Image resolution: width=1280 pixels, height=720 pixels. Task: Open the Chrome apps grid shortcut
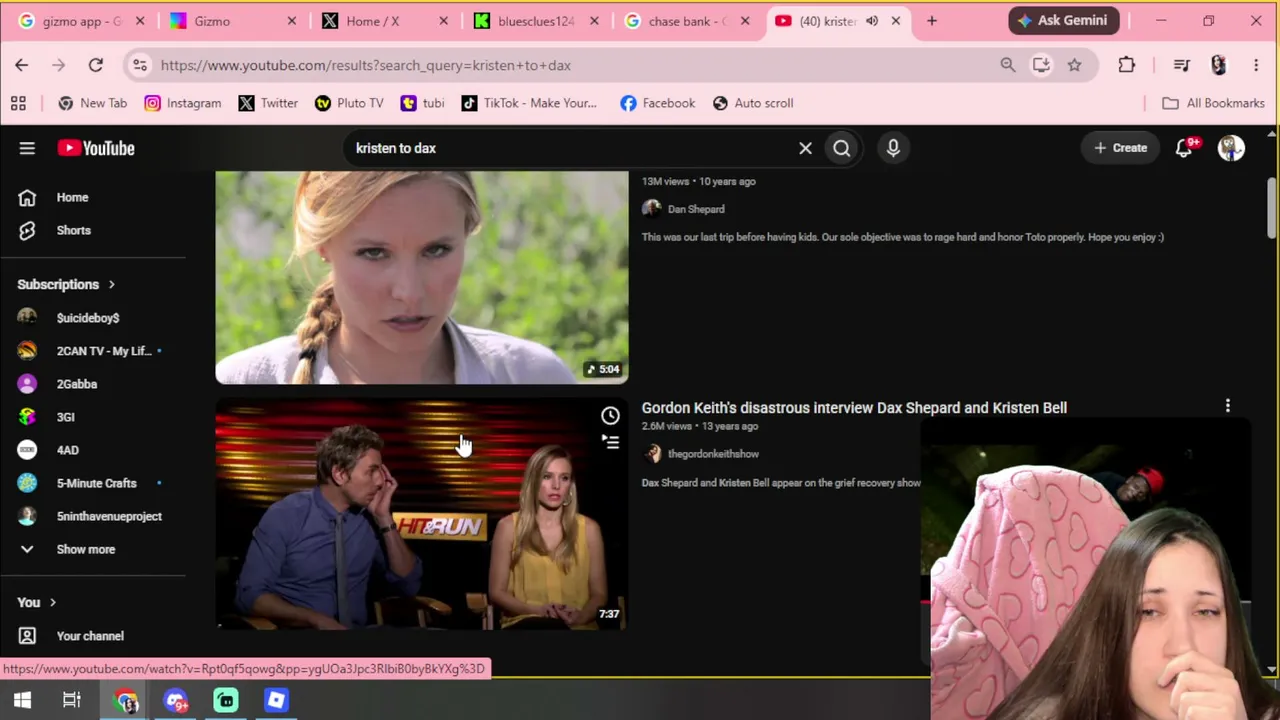point(18,103)
